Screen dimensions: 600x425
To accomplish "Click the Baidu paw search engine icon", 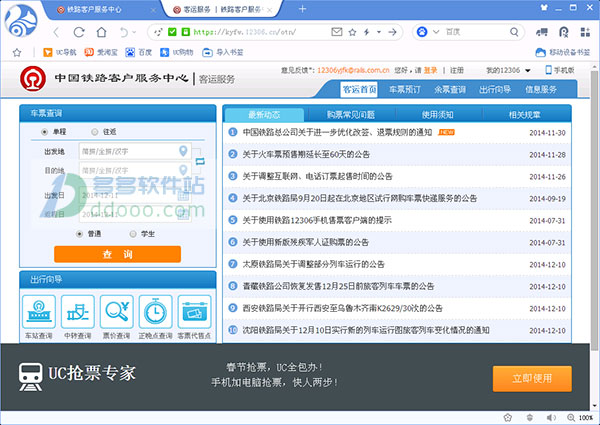I will (422, 32).
